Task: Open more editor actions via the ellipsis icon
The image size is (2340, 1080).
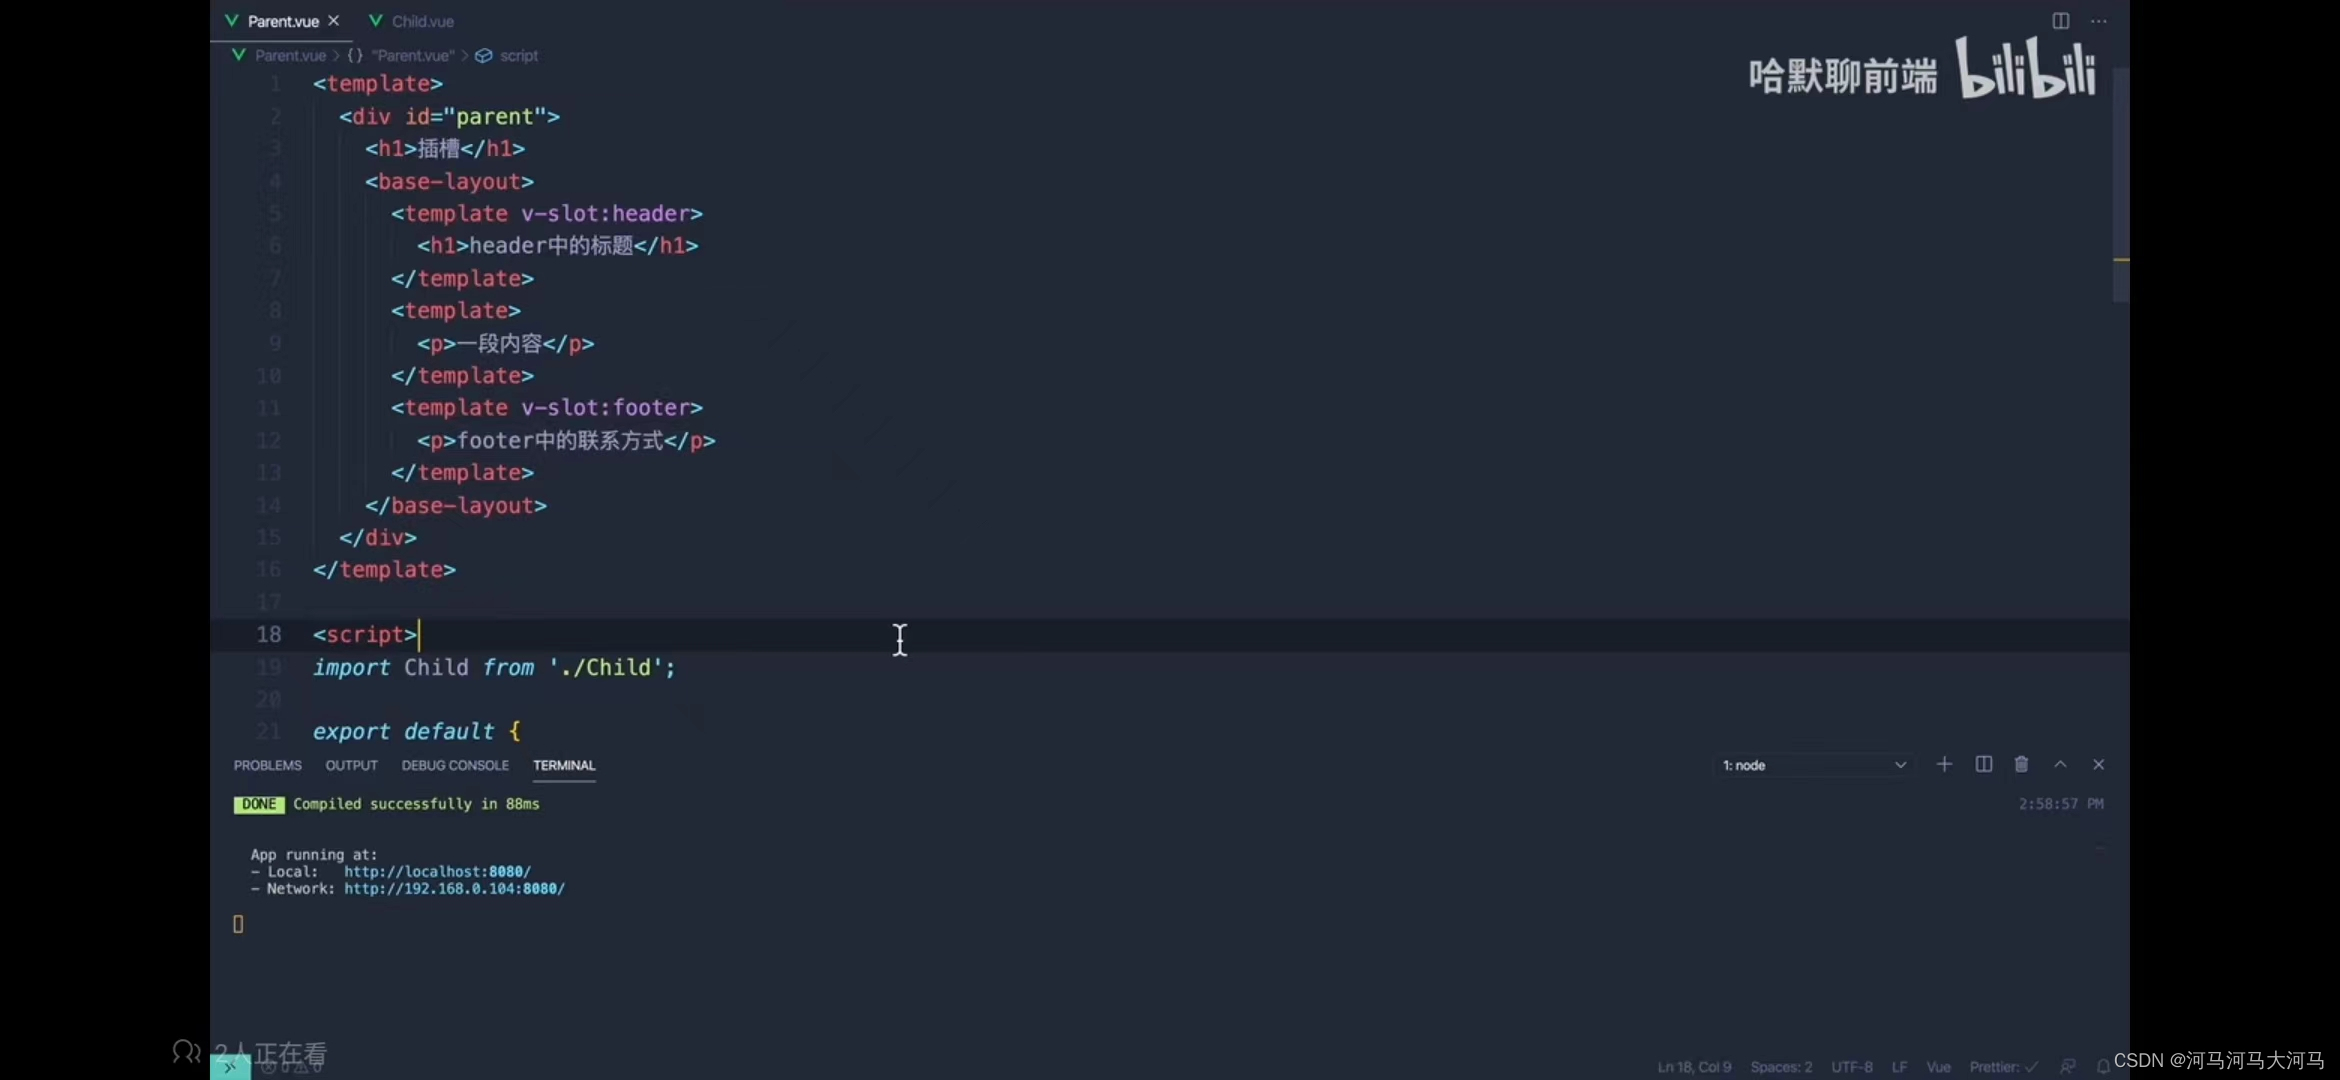Action: (2099, 21)
